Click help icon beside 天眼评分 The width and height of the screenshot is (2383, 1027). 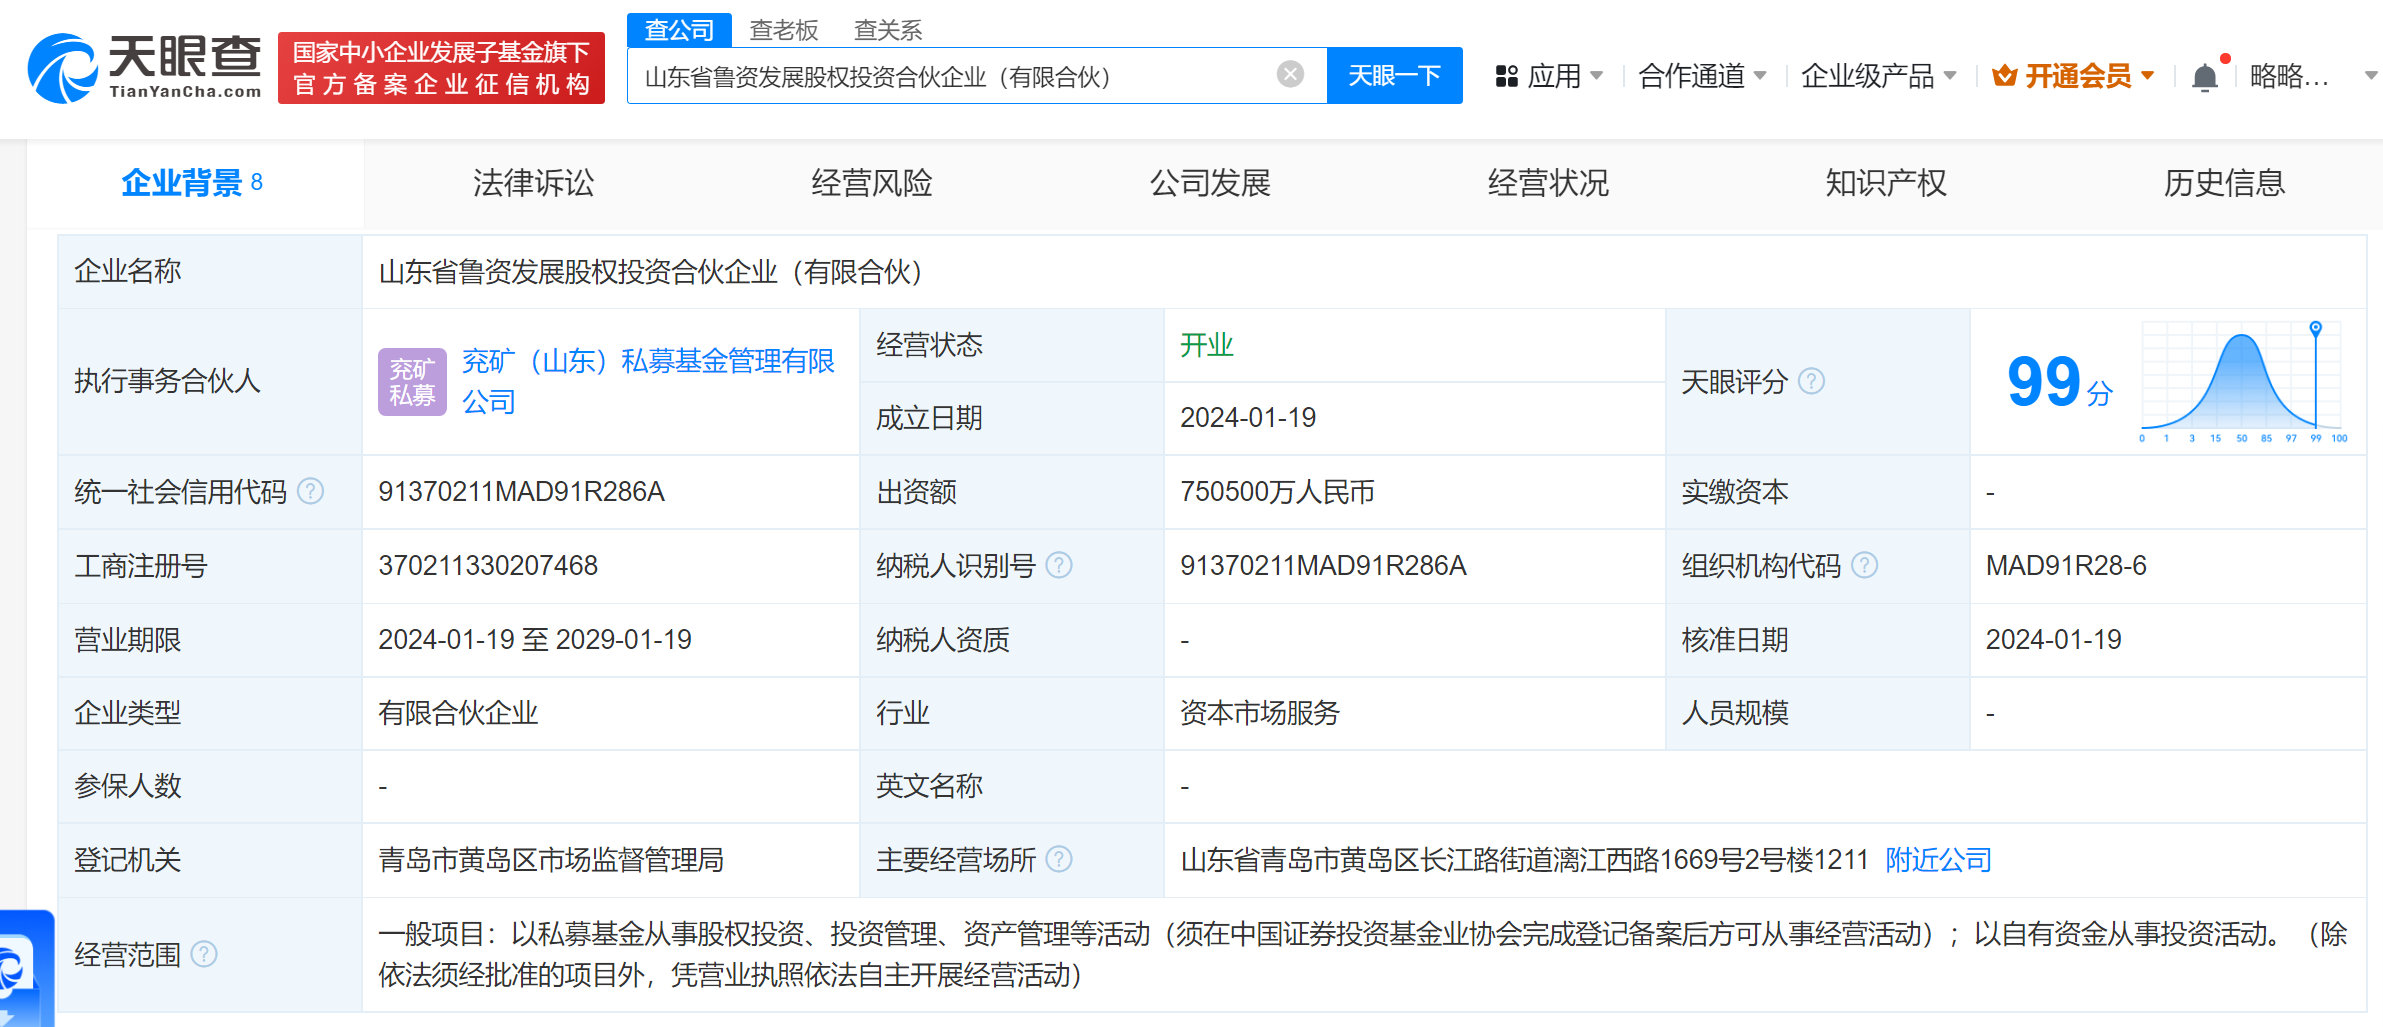[1811, 381]
